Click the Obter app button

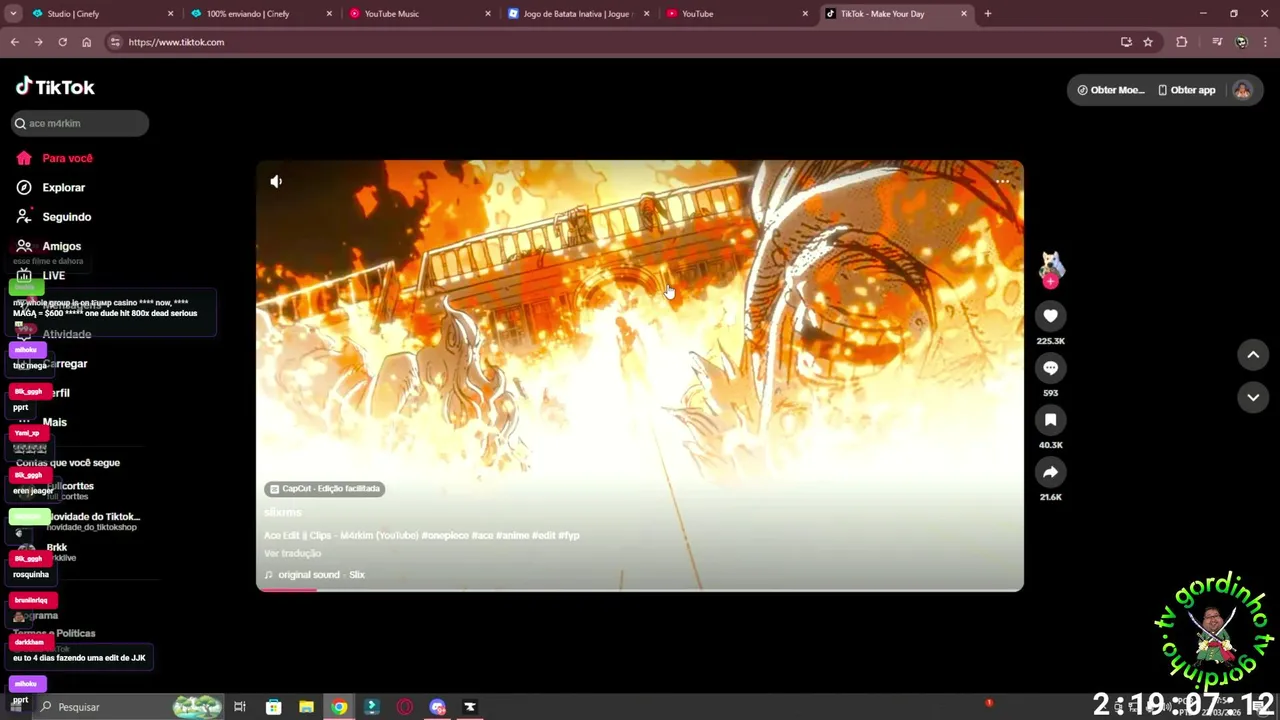[x=1186, y=90]
